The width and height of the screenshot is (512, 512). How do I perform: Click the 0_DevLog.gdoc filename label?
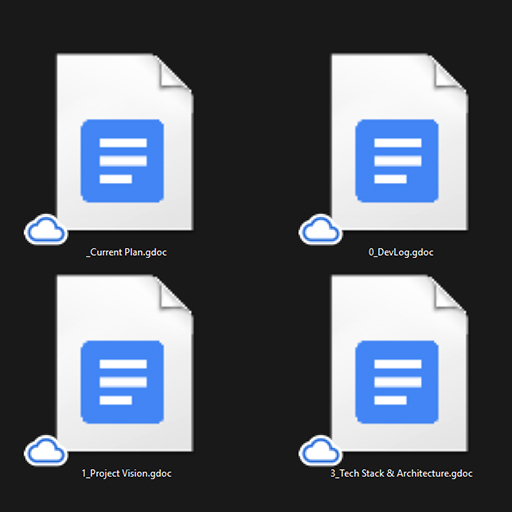point(401,252)
